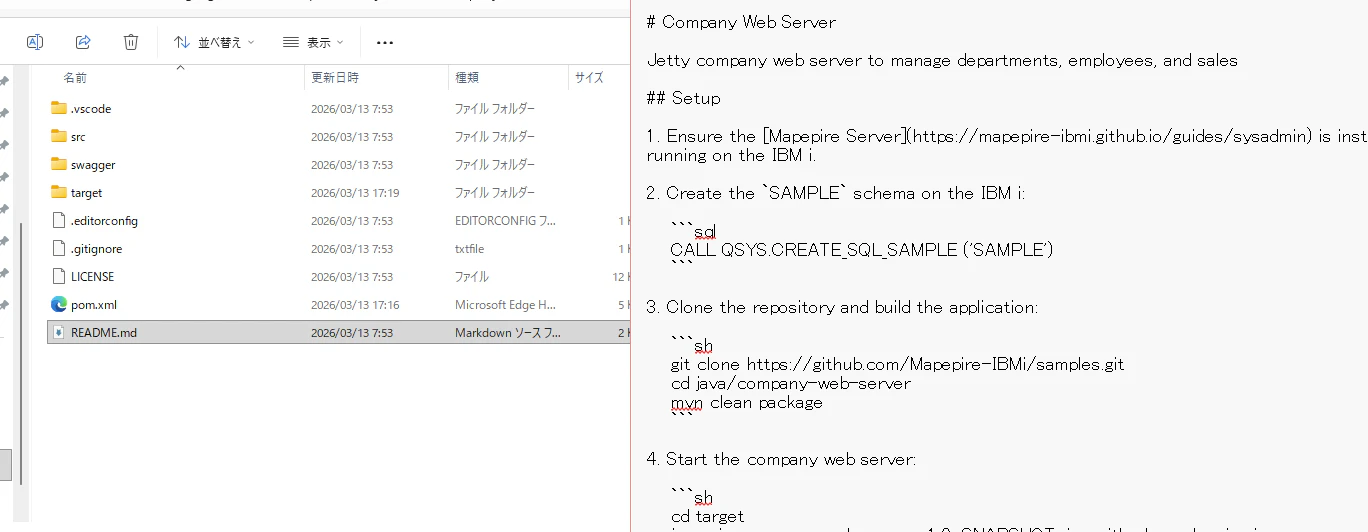Viewport: 1368px width, 532px height.
Task: Click the src folder icon
Action: [x=59, y=136]
